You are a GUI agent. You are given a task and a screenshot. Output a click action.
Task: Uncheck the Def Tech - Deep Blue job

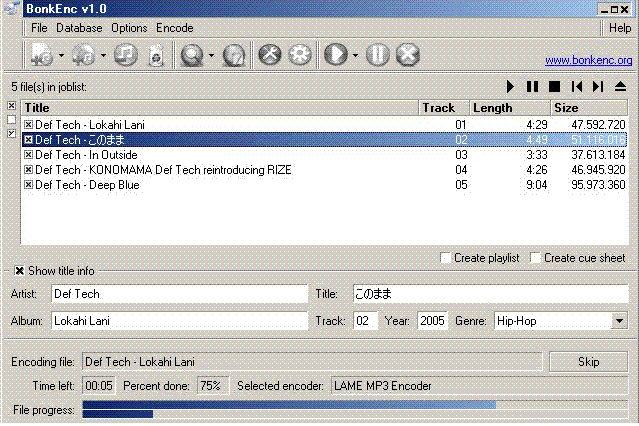(28, 185)
